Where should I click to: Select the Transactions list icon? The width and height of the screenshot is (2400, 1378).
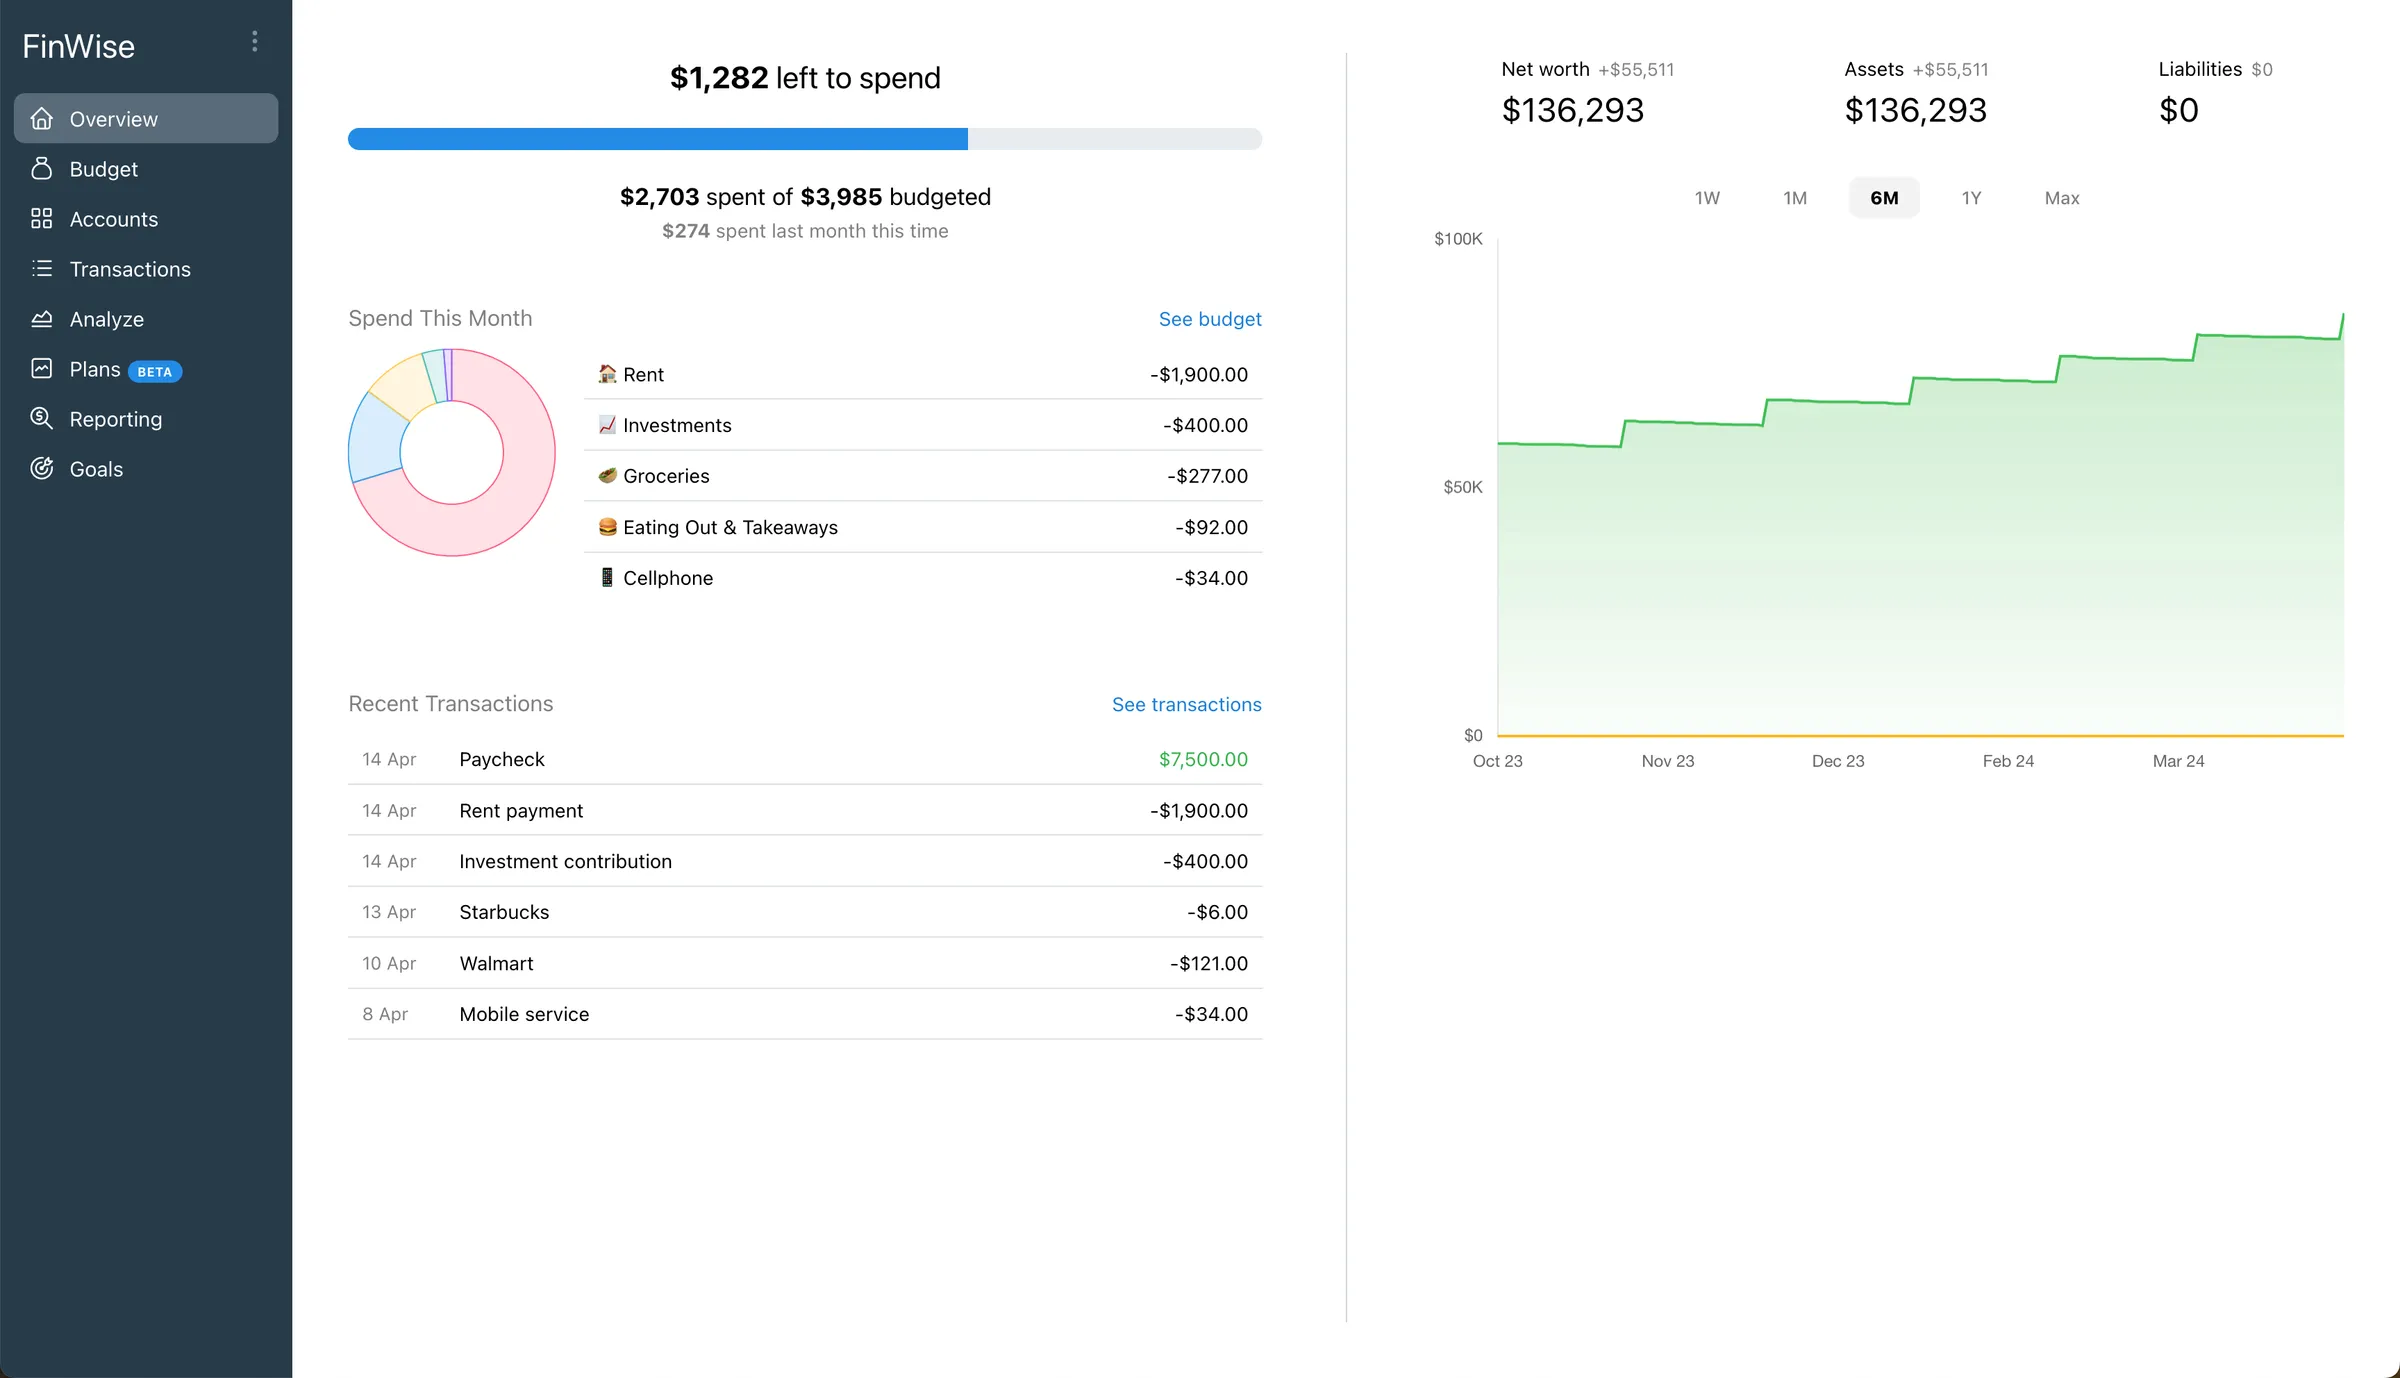[41, 268]
